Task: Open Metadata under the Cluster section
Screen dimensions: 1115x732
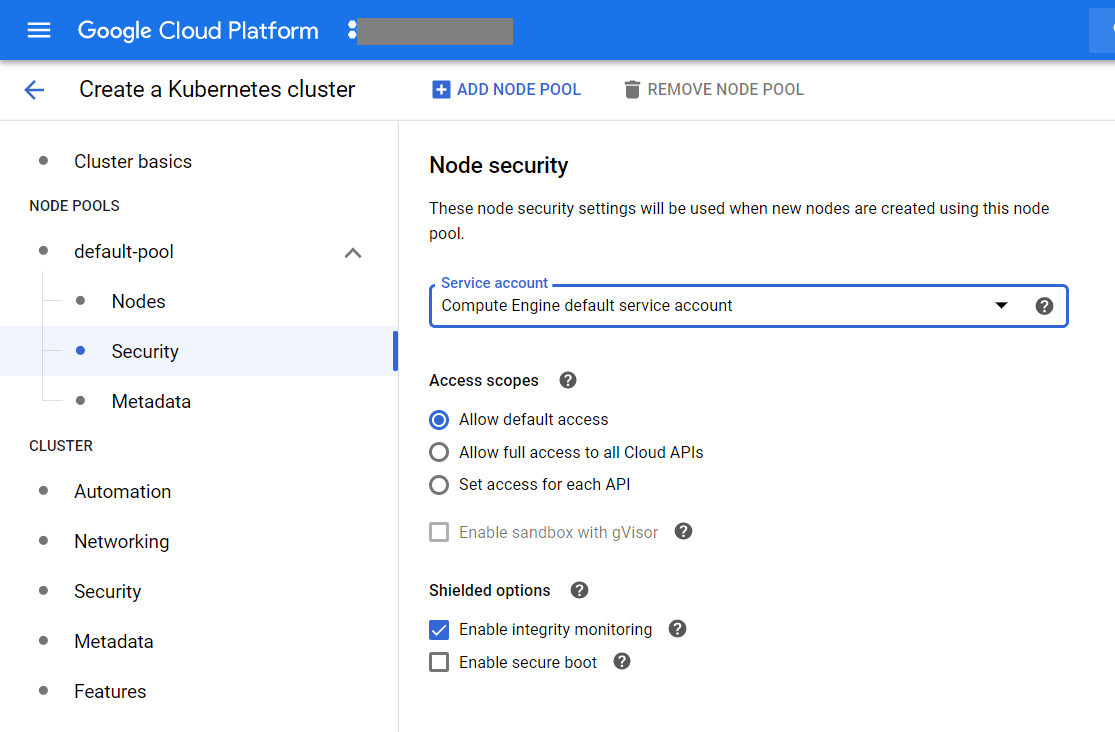Action: pos(114,641)
